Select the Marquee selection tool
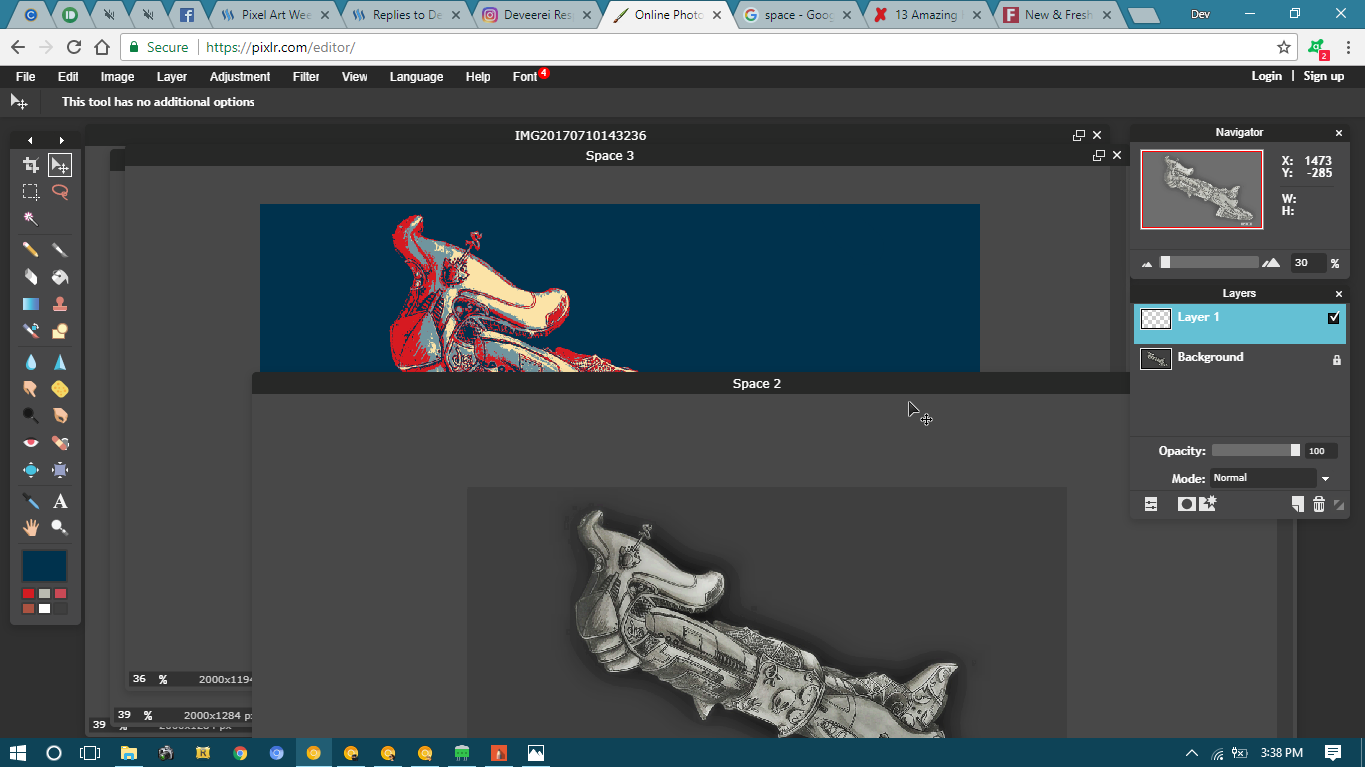This screenshot has width=1365, height=767. pyautogui.click(x=31, y=192)
